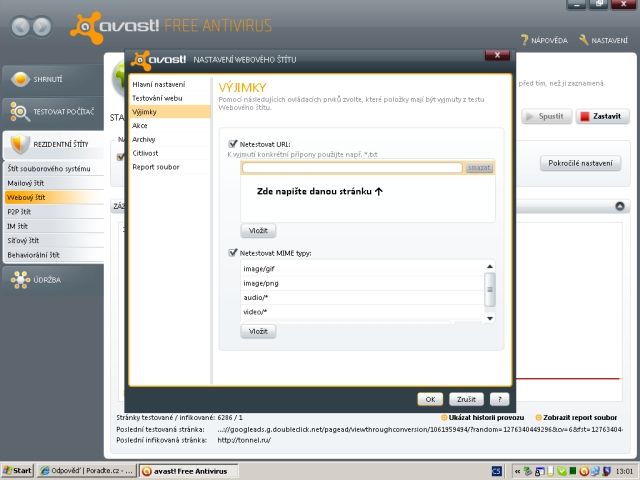Select P2P štít shield
Image resolution: width=640 pixels, height=480 pixels.
pyautogui.click(x=54, y=212)
